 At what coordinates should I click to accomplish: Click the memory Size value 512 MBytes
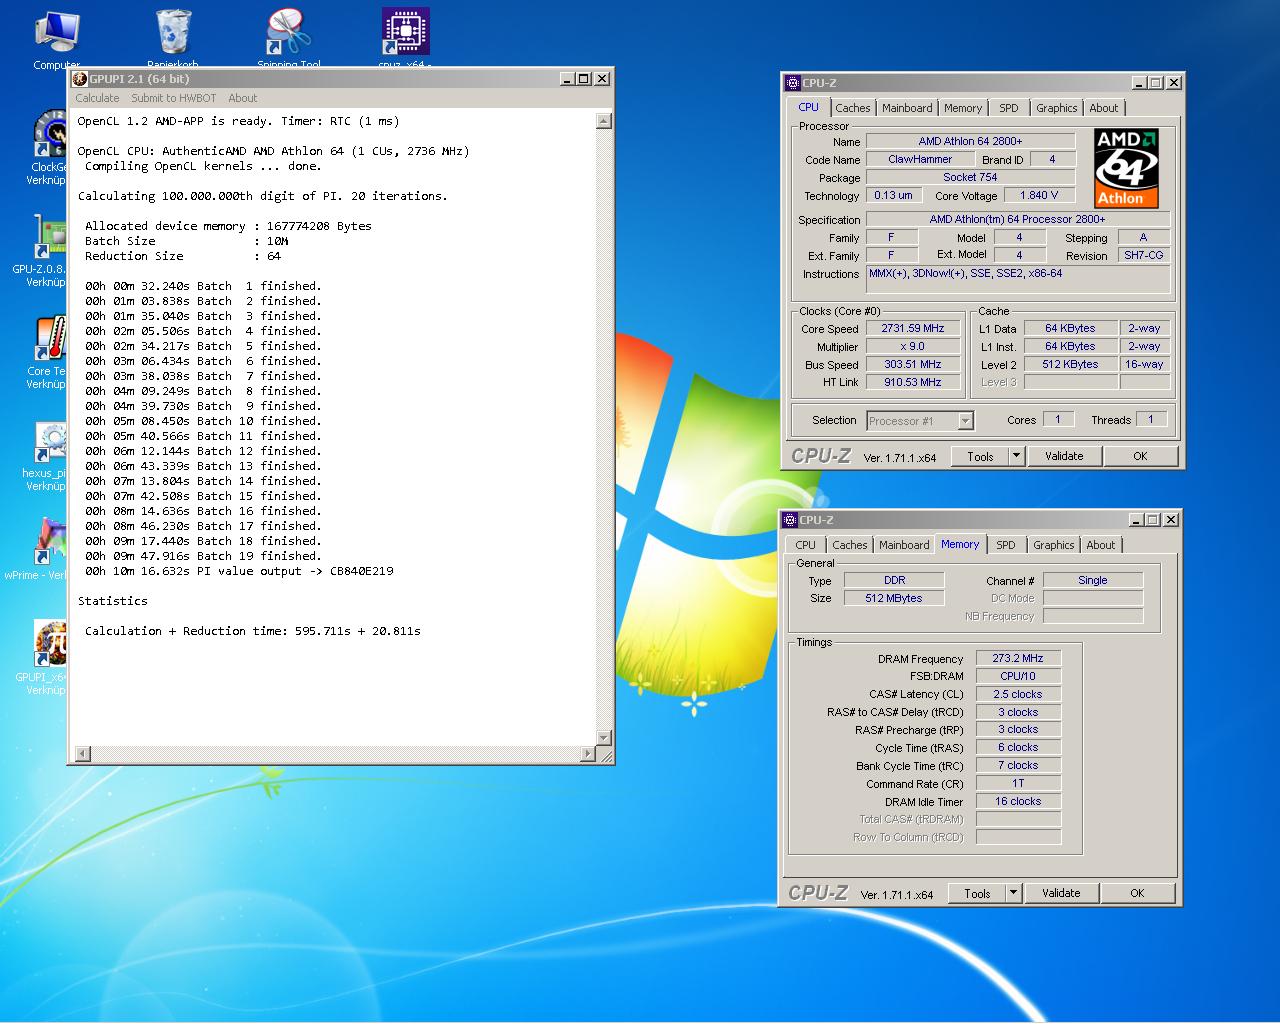tap(894, 598)
